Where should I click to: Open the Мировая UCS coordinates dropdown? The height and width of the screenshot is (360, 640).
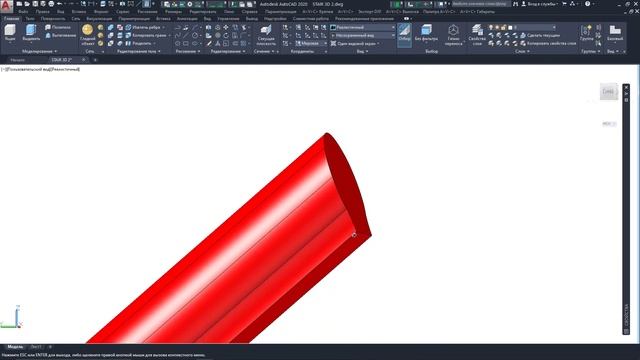(311, 43)
